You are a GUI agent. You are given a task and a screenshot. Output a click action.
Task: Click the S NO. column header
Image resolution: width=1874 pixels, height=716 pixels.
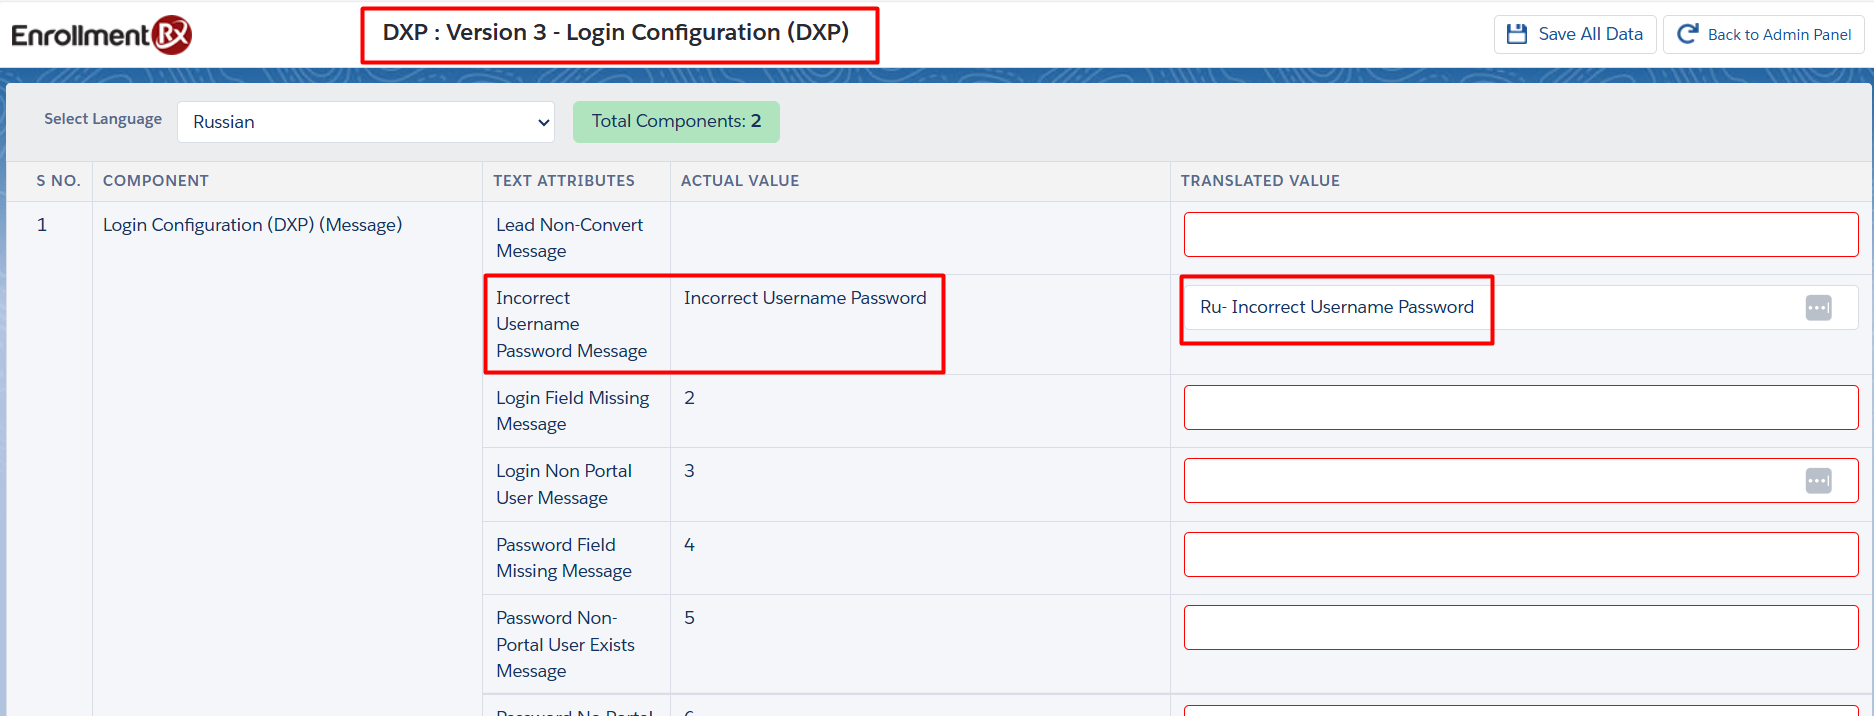click(x=58, y=181)
